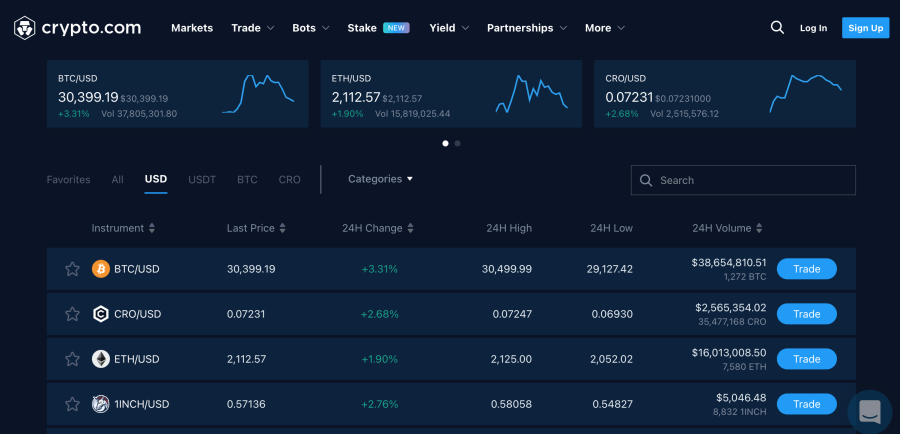Select the second carousel page dot
Viewport: 900px width, 434px height.
tap(457, 144)
